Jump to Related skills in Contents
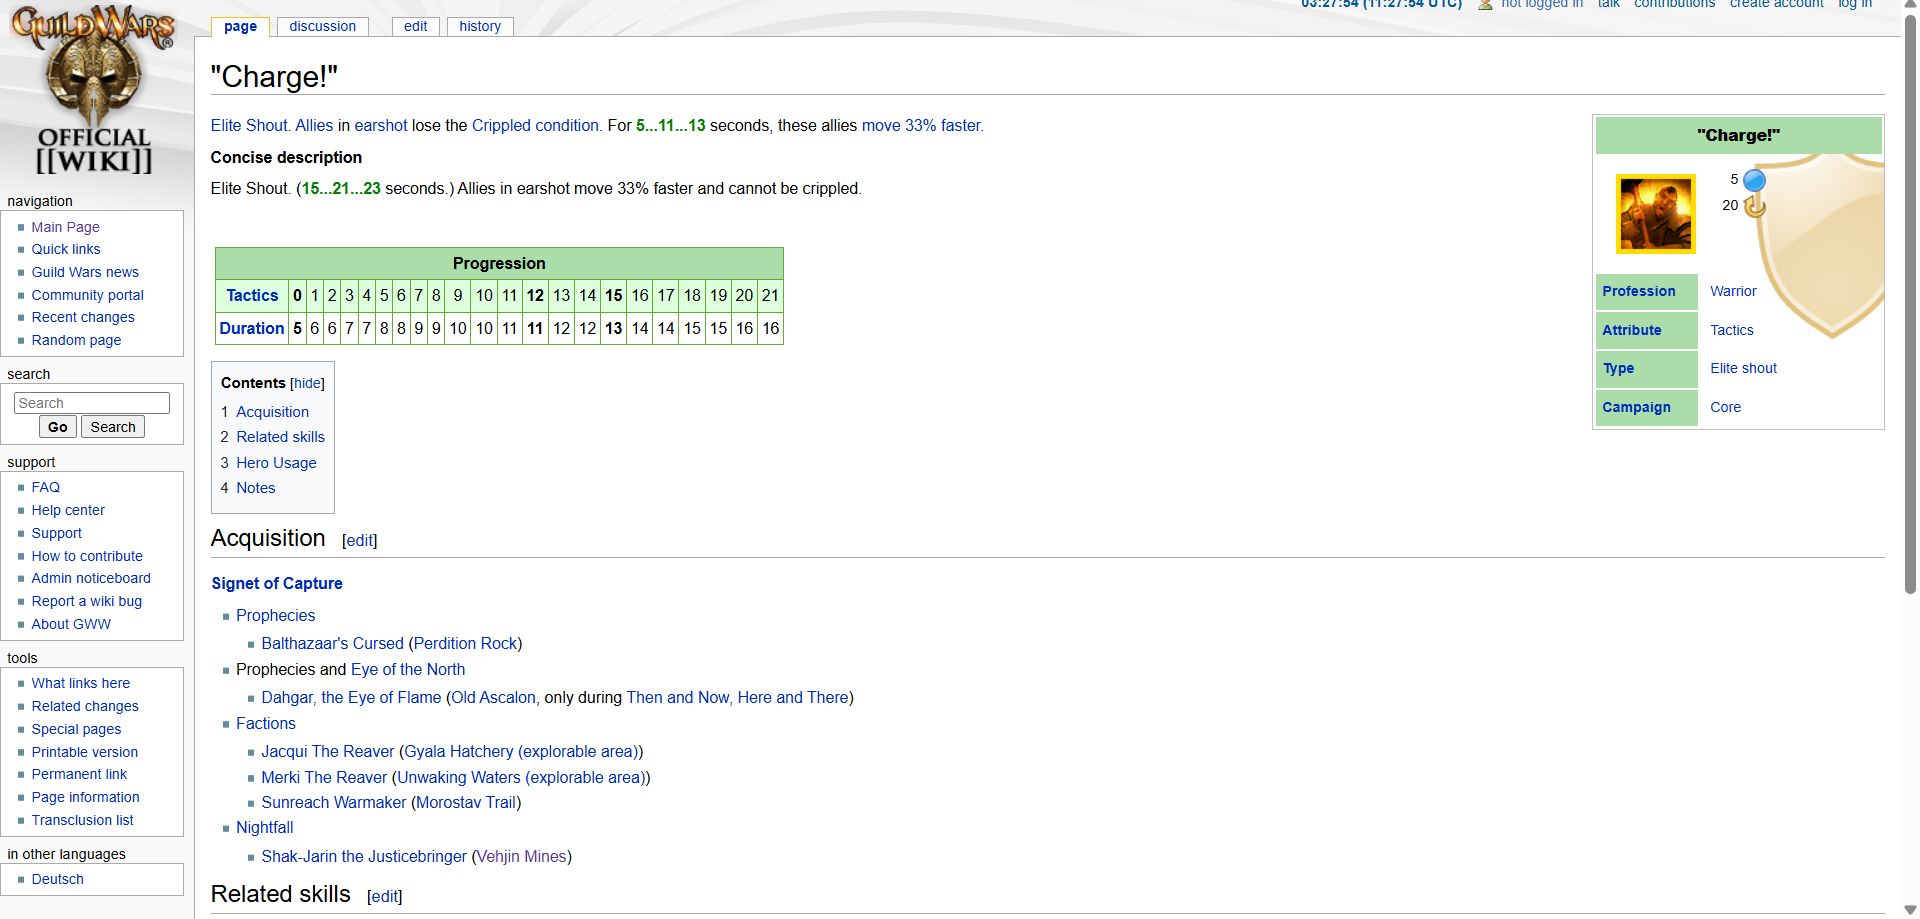This screenshot has width=1920, height=919. pos(280,437)
